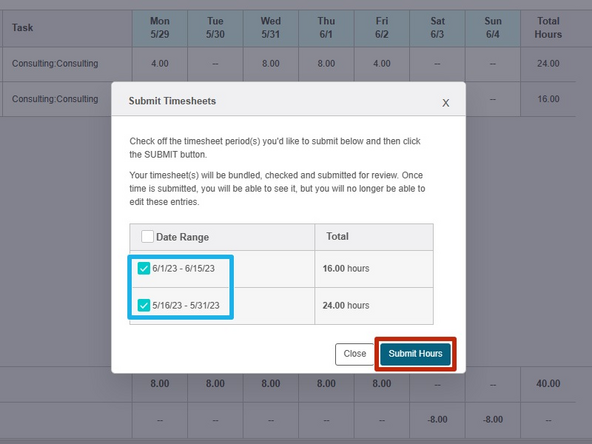
Task: Click Friday's 4.00 cell in first row
Action: pos(382,64)
